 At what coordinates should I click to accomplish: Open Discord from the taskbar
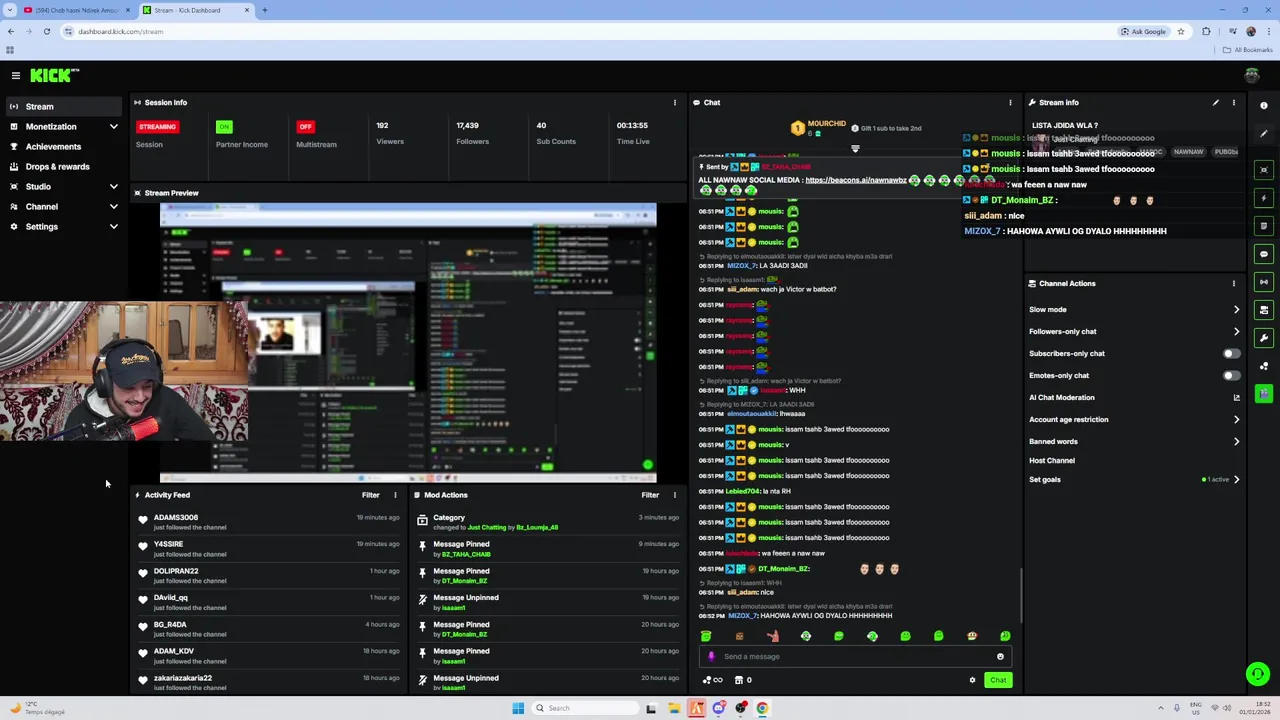click(x=718, y=708)
